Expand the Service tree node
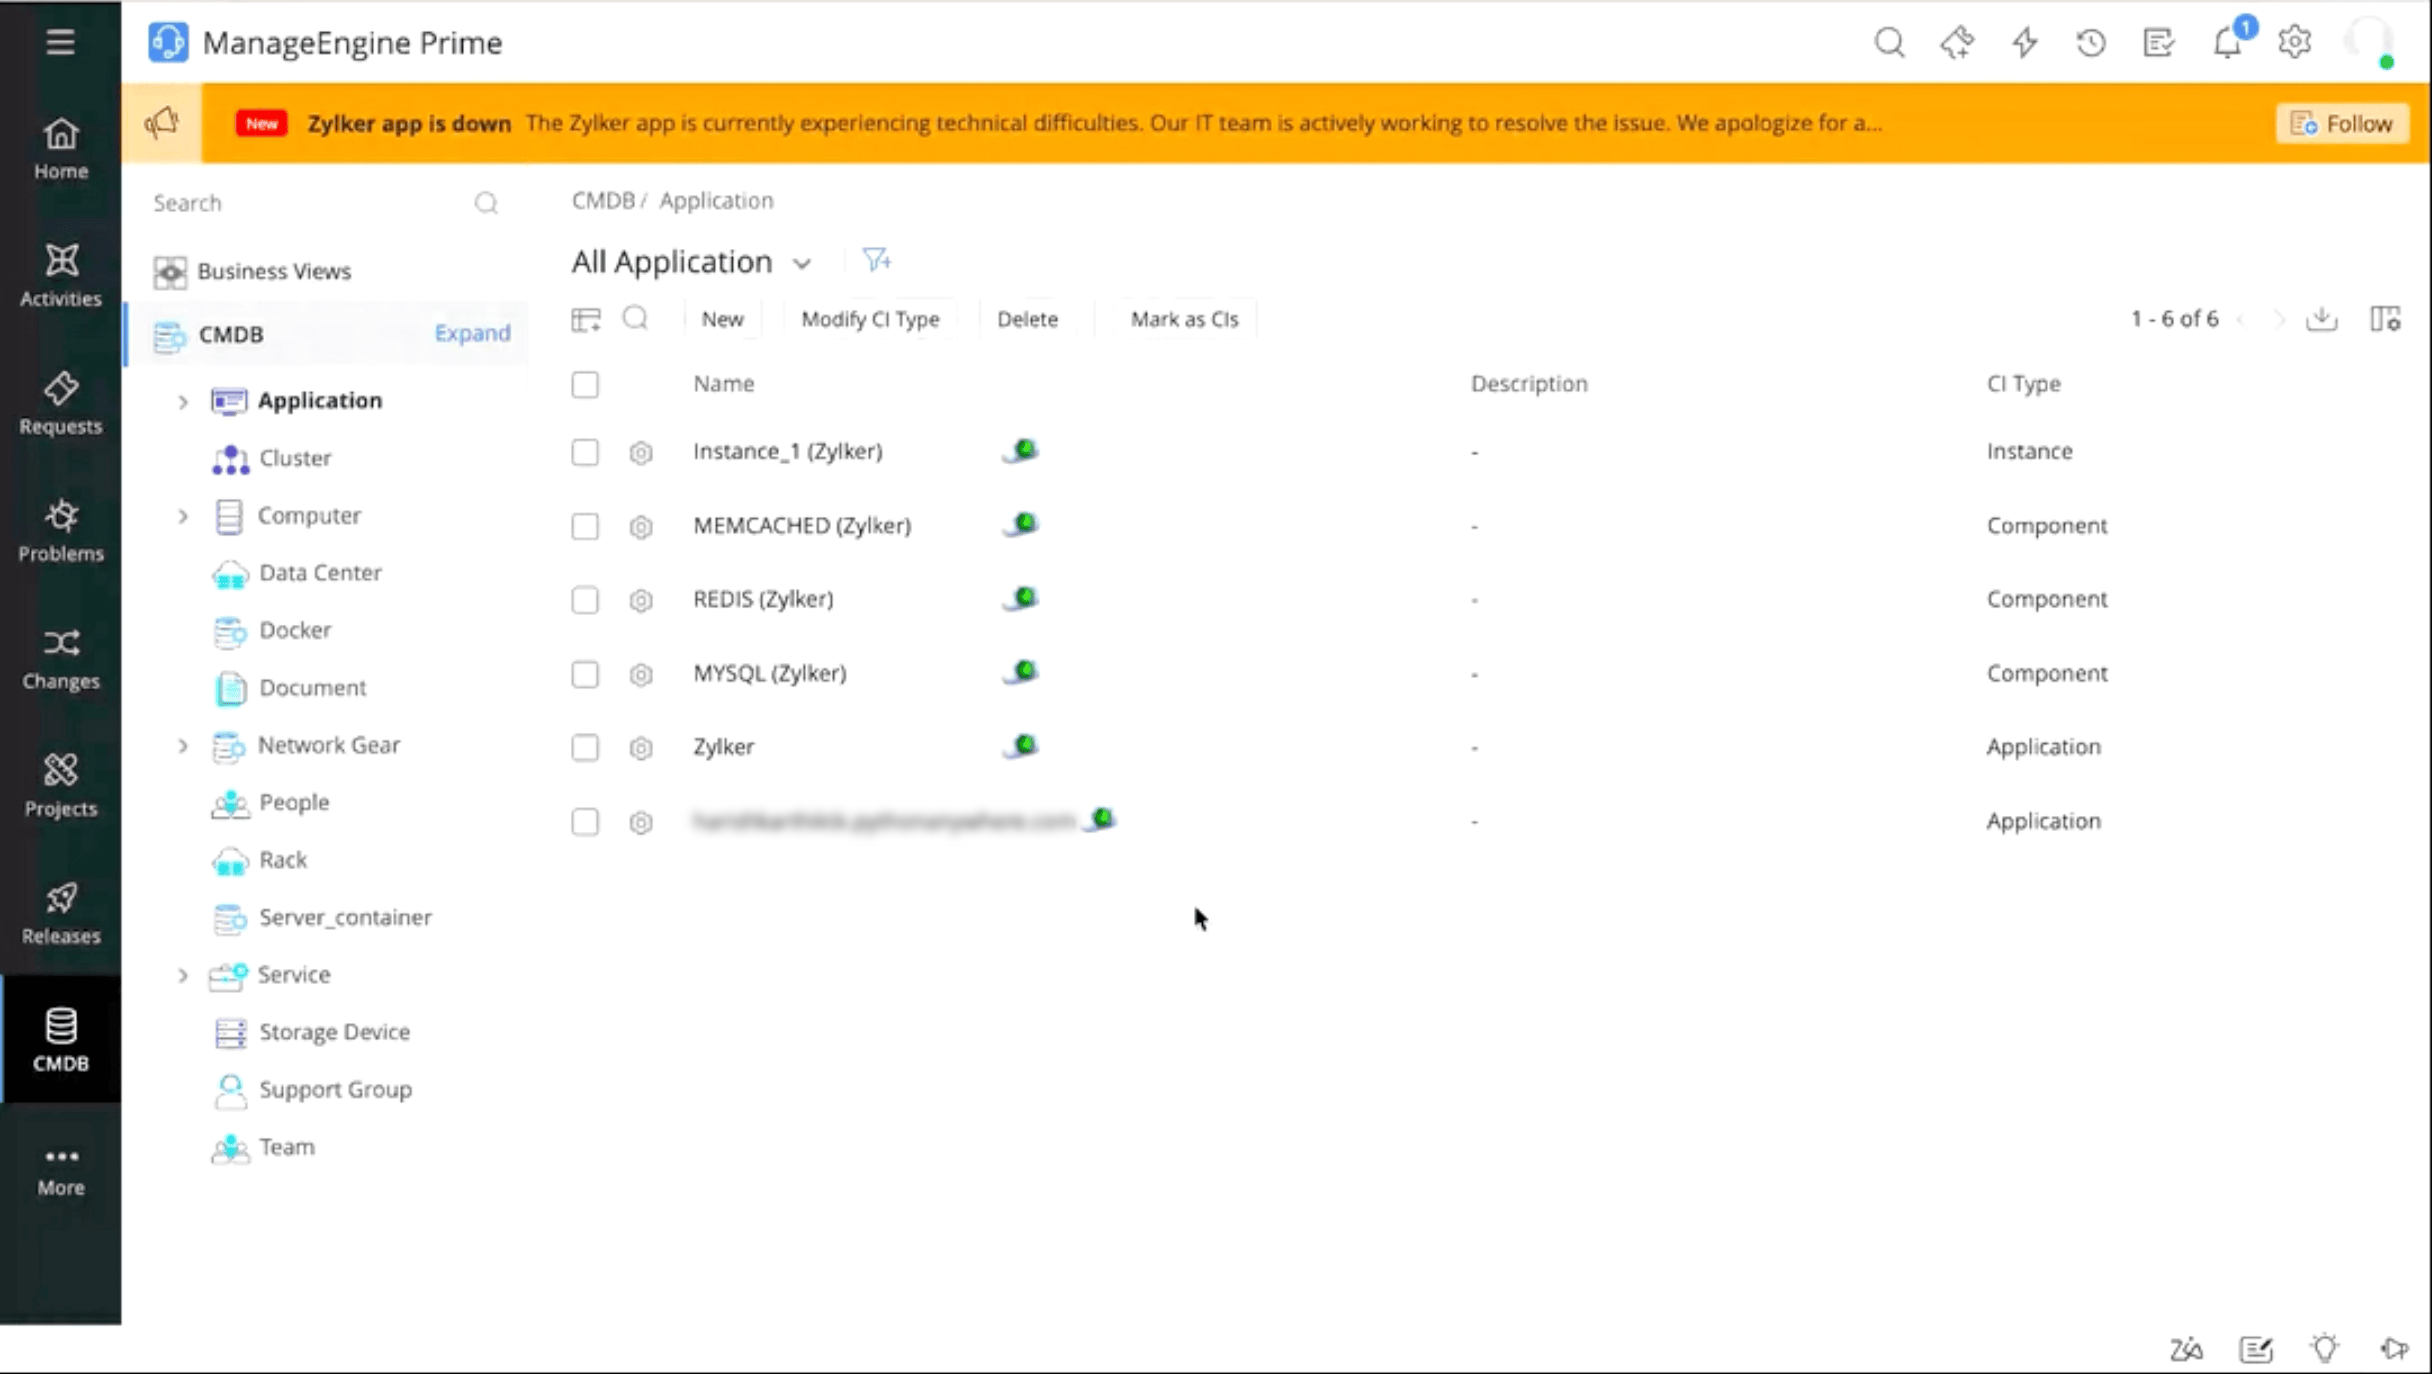The image size is (2432, 1374). (x=182, y=975)
